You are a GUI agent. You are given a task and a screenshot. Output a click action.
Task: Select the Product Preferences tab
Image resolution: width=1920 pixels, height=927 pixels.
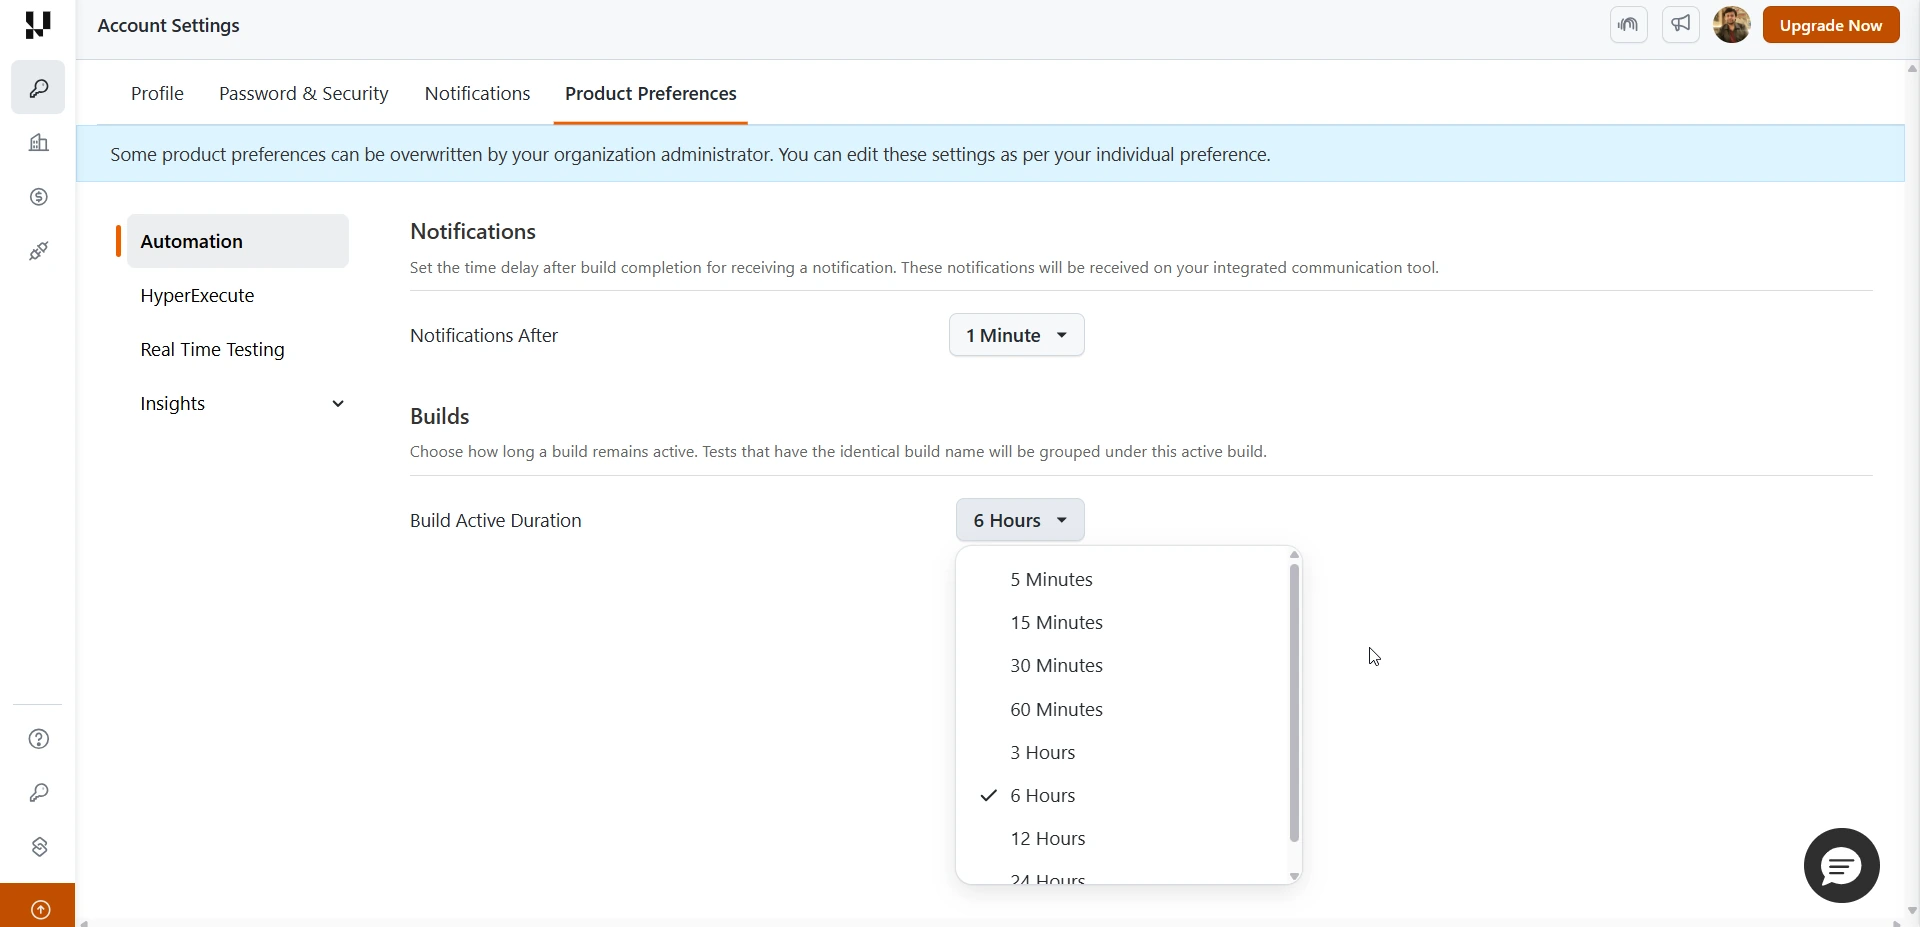(651, 94)
